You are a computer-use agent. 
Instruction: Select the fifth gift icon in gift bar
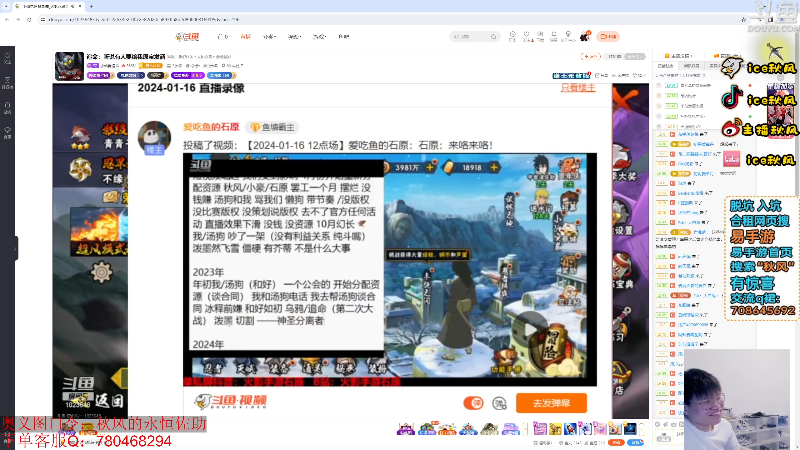click(489, 429)
